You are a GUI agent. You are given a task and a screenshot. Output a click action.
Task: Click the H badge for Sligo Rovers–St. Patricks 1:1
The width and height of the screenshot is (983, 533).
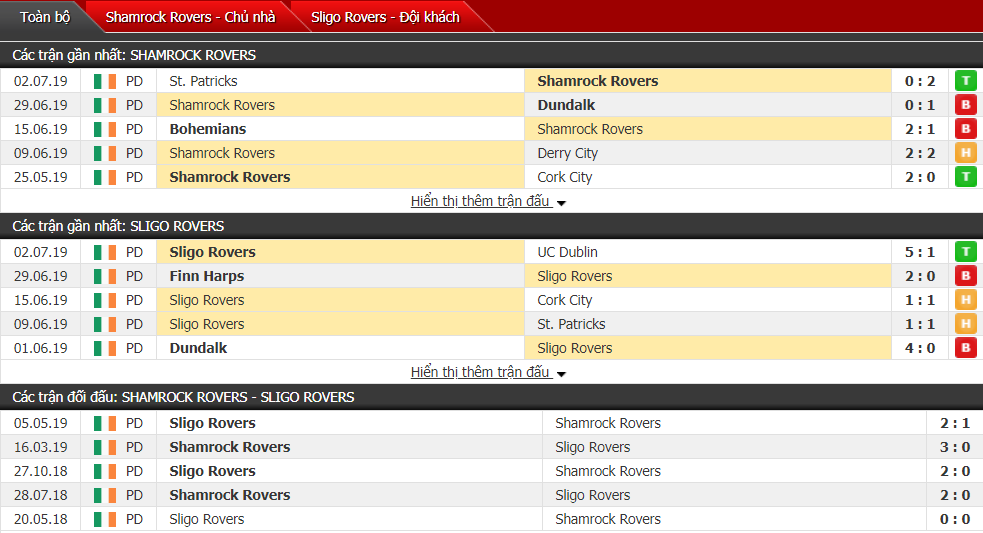click(x=965, y=324)
